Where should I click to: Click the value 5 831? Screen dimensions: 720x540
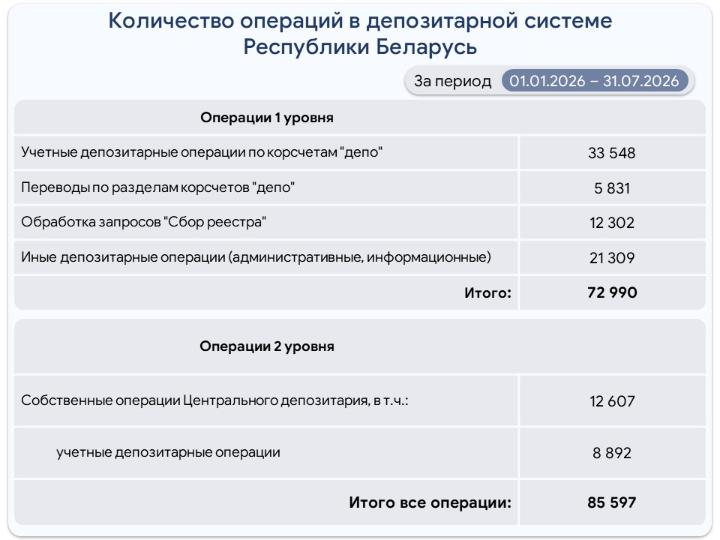(612, 188)
